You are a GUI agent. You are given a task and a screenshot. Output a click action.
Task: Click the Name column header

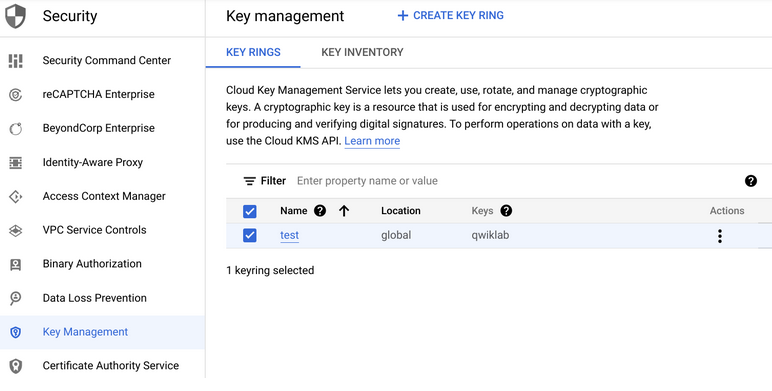[294, 211]
